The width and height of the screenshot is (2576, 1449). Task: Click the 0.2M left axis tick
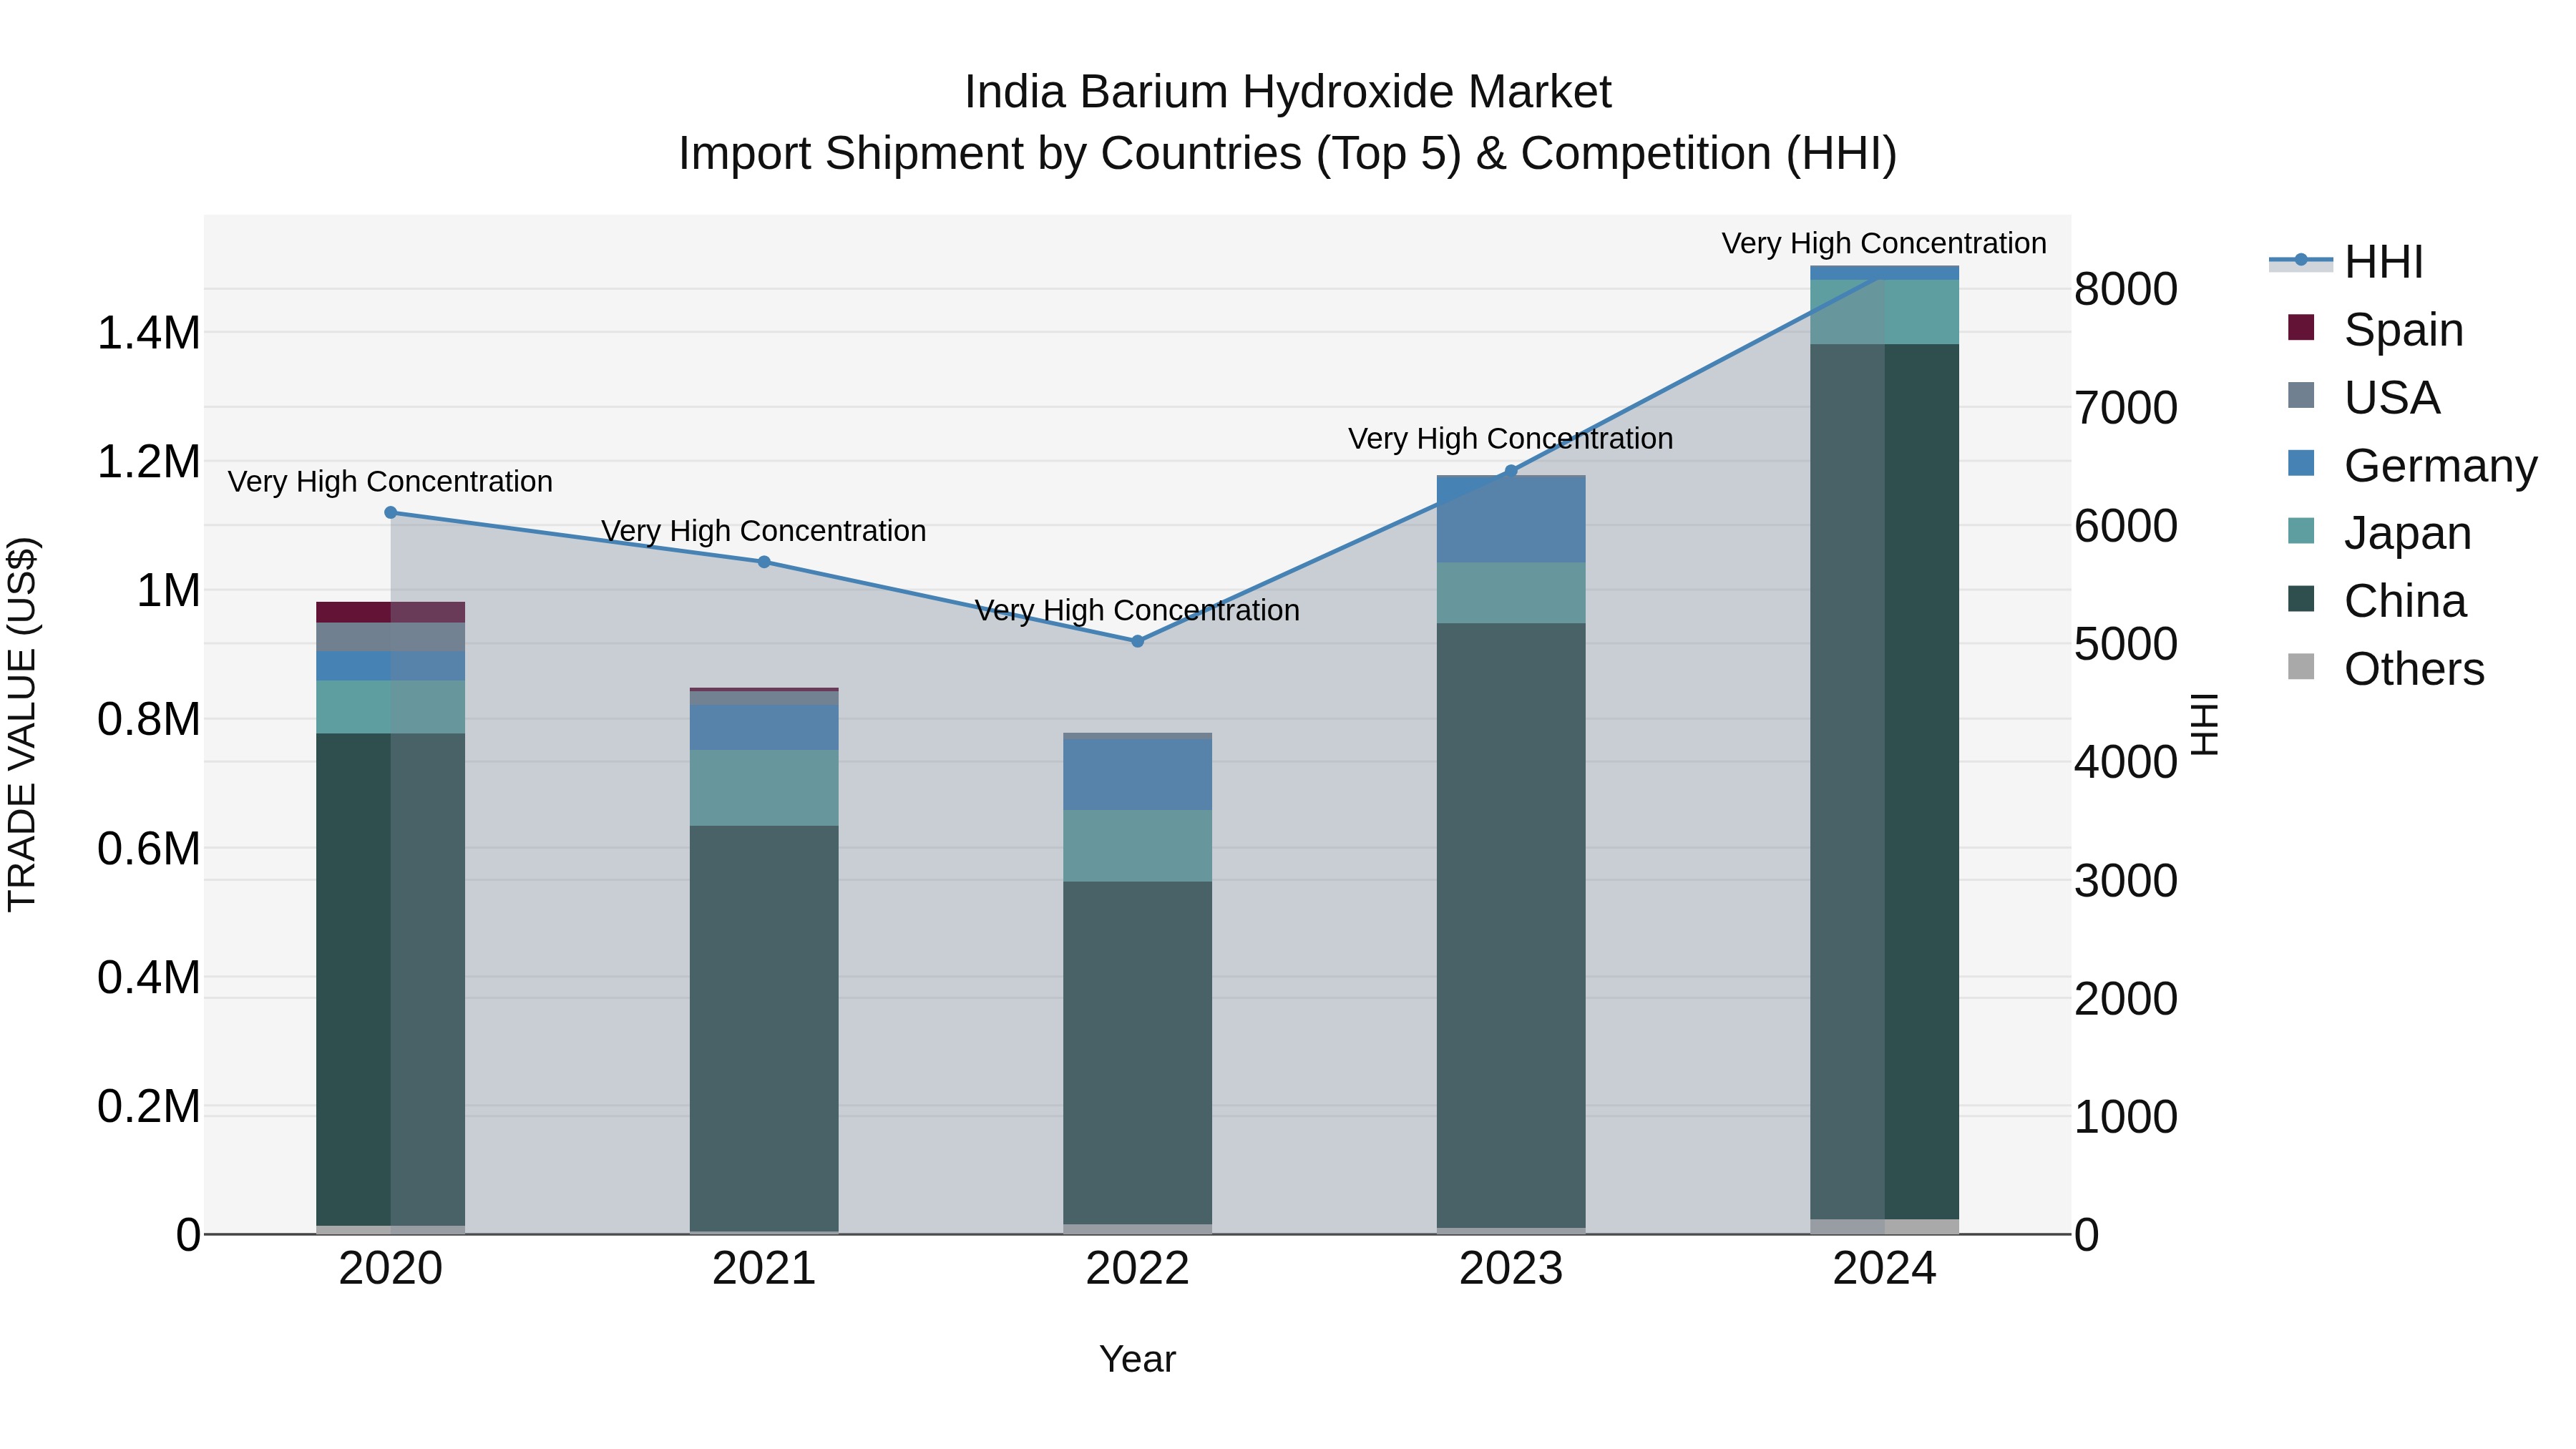pos(148,1107)
